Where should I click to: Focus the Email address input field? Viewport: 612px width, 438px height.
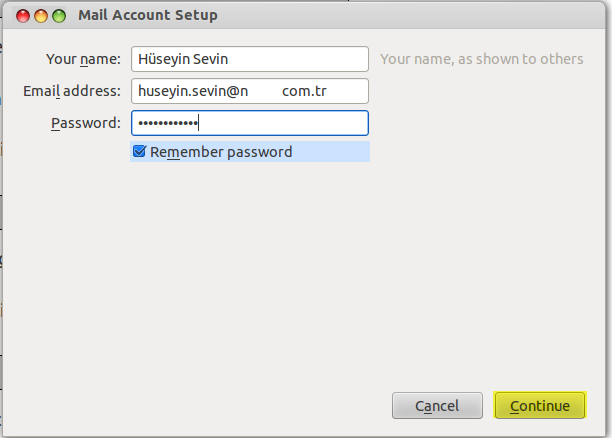(x=250, y=91)
